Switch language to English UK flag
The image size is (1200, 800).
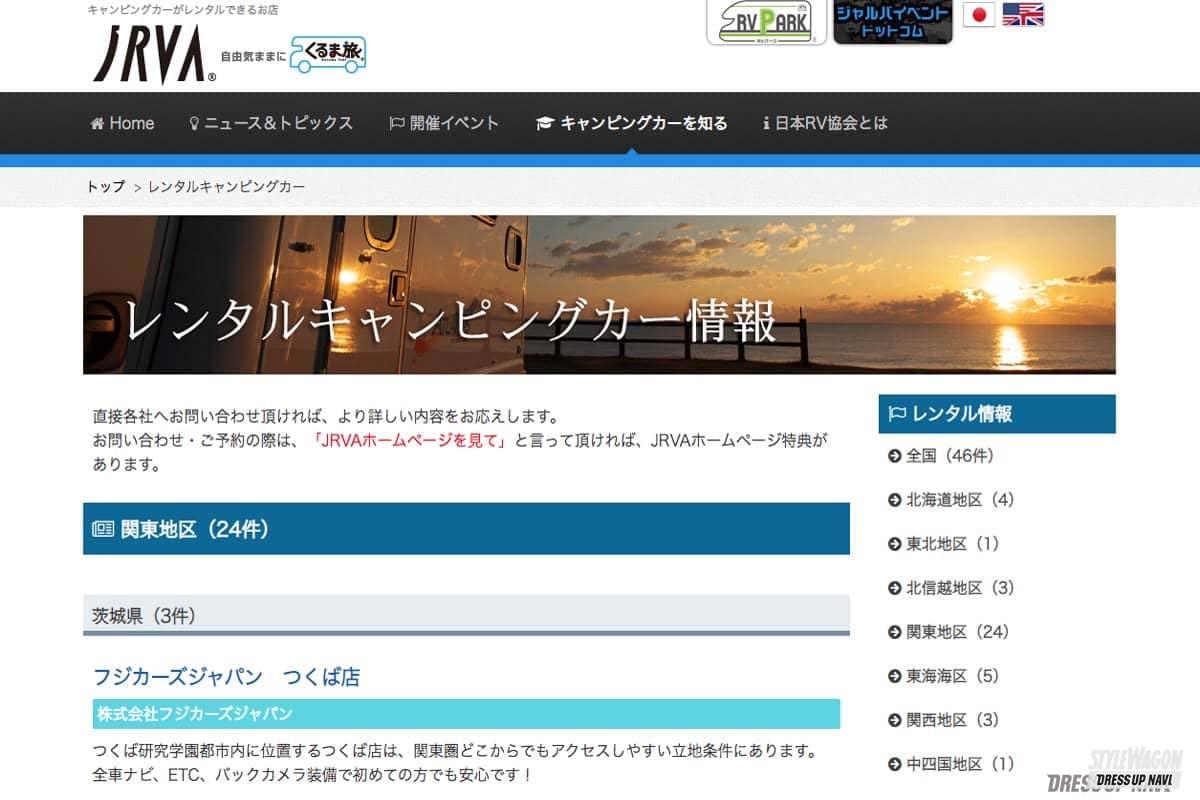coord(1023,14)
